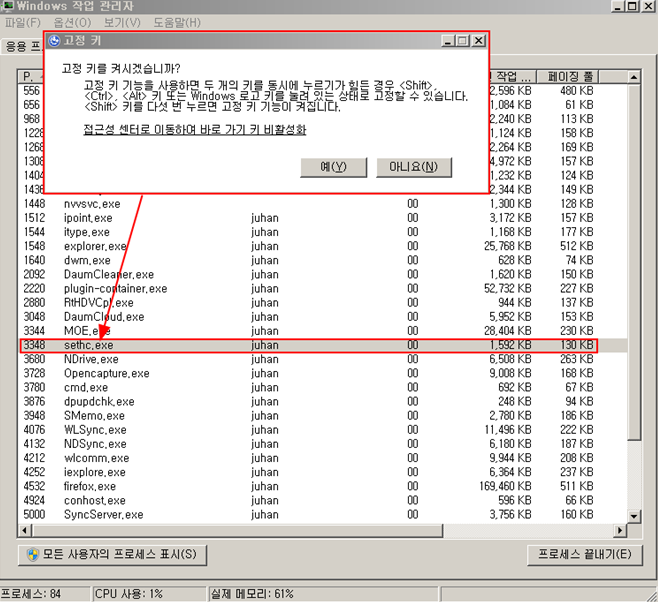Click vertical scrollbar down arrow
Image resolution: width=658 pixels, height=602 pixels.
click(x=634, y=516)
